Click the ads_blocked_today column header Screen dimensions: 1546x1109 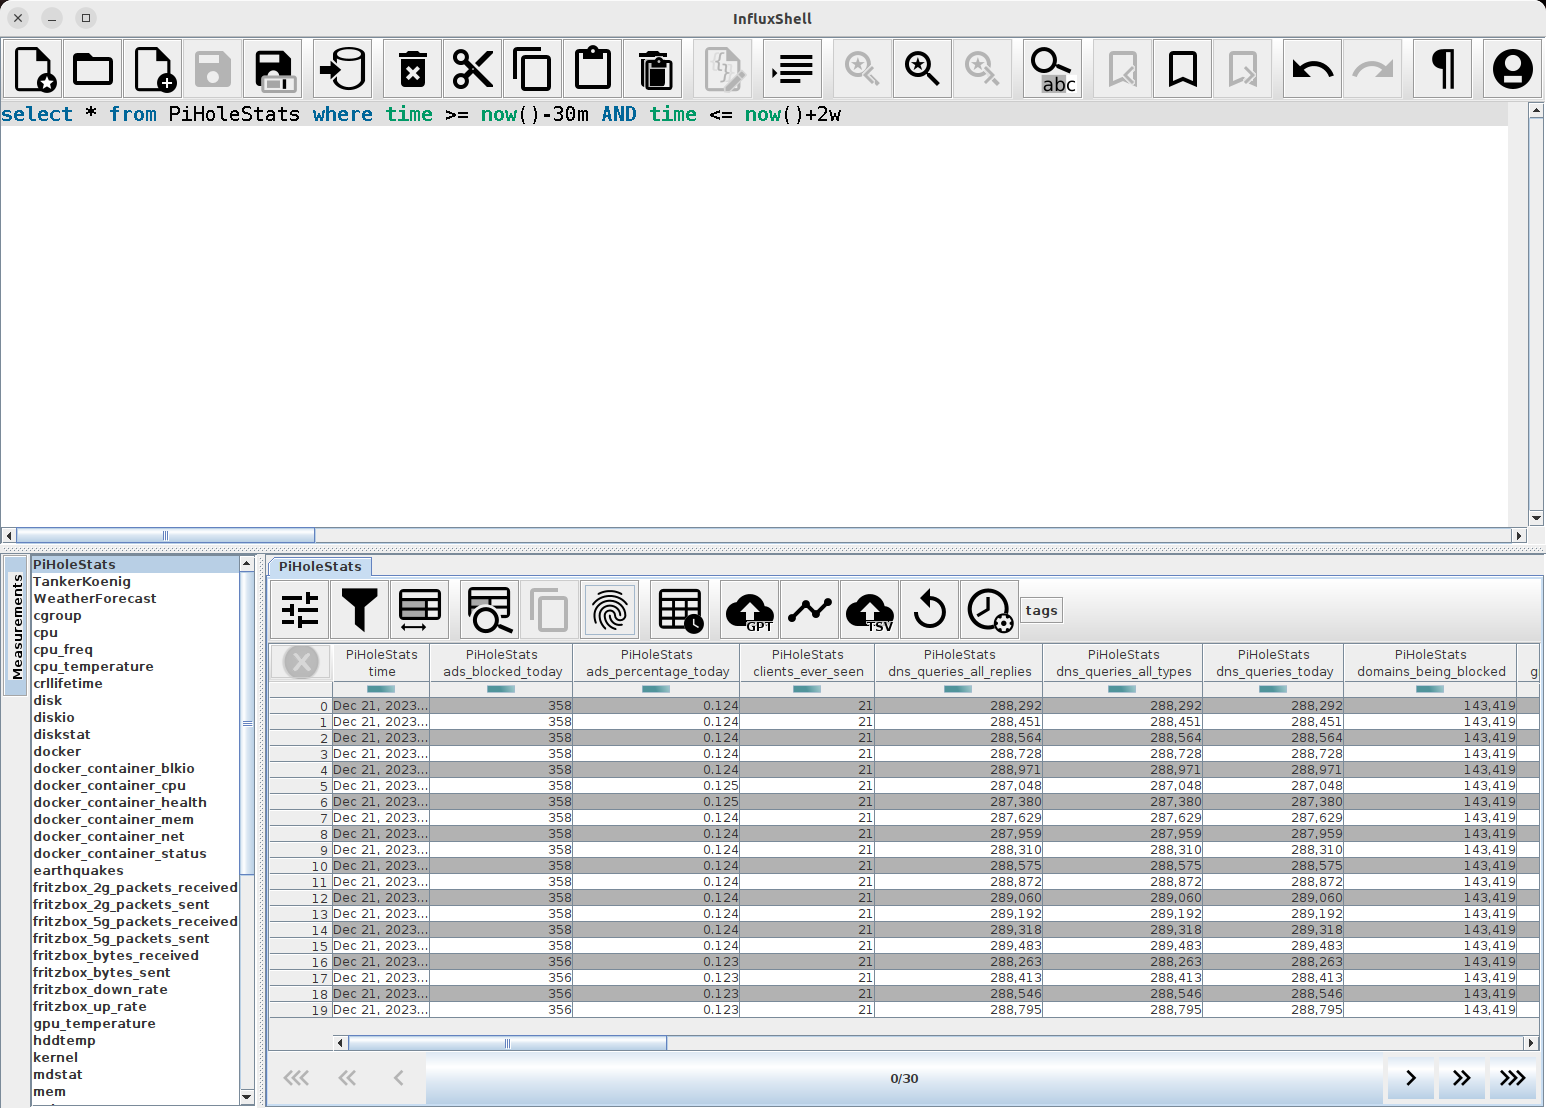[502, 663]
